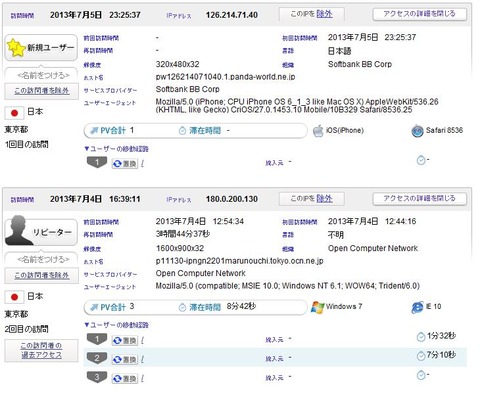Viewport: 480px width, 397px height.
Task: Click the Safari 8536 browser icon
Action: [x=417, y=131]
